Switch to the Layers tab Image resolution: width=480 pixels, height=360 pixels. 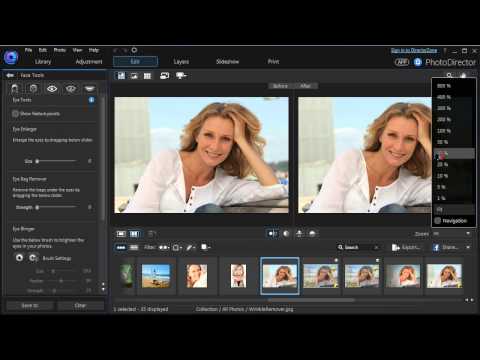click(x=181, y=62)
